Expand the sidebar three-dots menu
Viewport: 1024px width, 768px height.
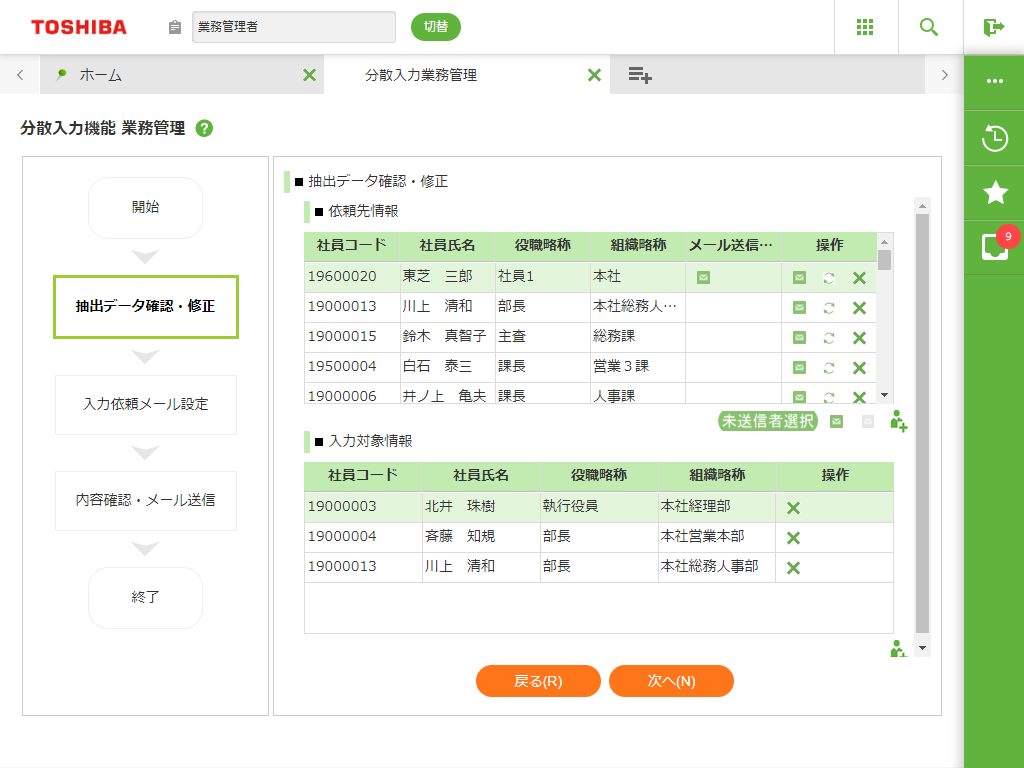click(x=994, y=81)
